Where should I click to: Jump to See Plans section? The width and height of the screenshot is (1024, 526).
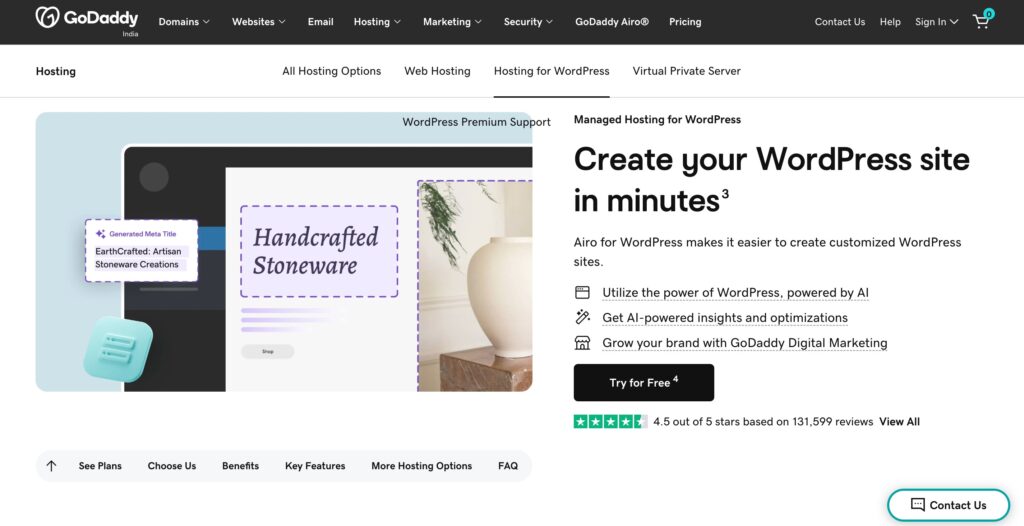coord(100,466)
